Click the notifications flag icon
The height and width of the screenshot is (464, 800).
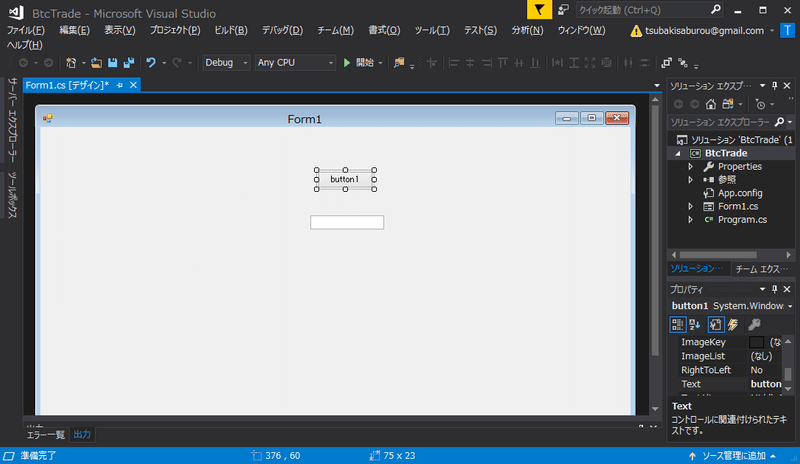coord(539,10)
